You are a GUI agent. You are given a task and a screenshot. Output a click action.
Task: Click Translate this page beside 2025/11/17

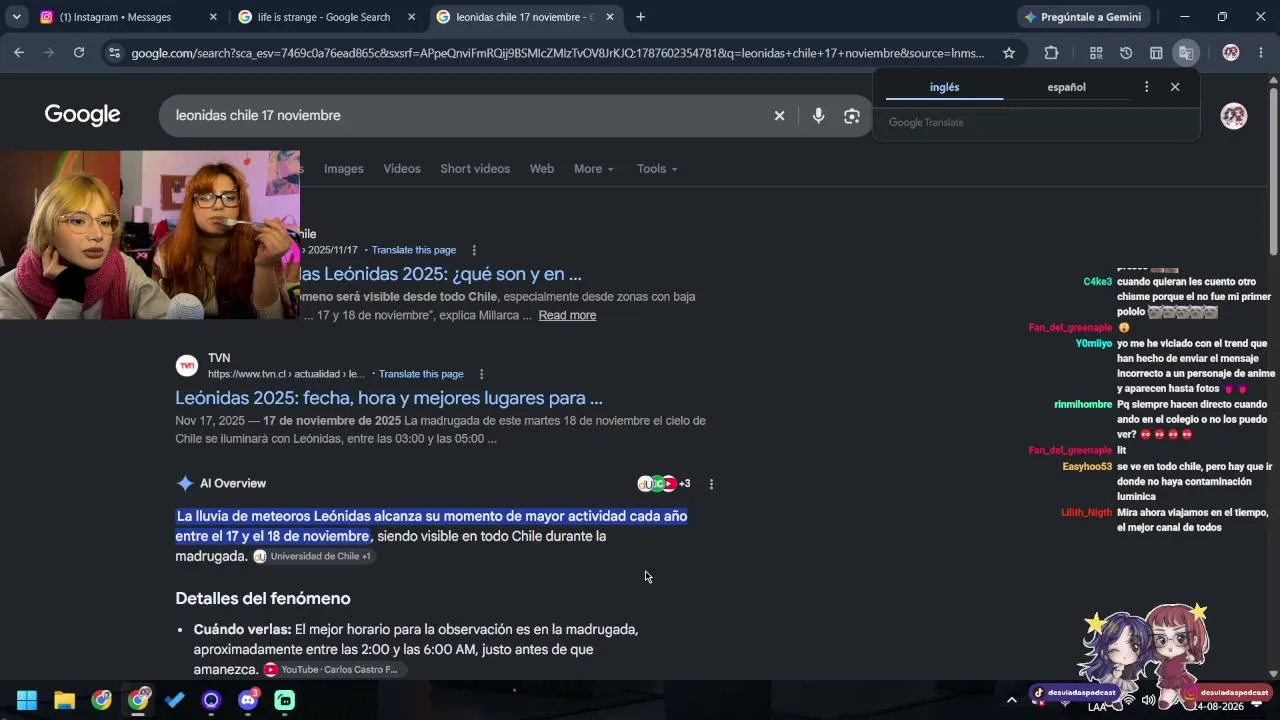click(x=414, y=250)
